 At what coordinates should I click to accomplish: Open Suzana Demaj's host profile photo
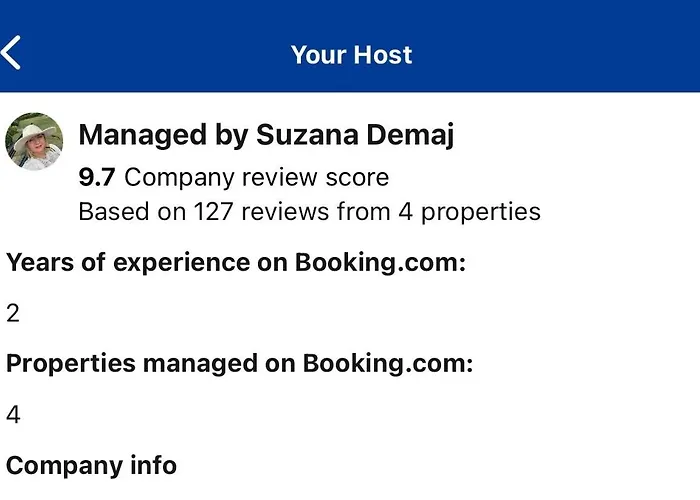(x=35, y=141)
